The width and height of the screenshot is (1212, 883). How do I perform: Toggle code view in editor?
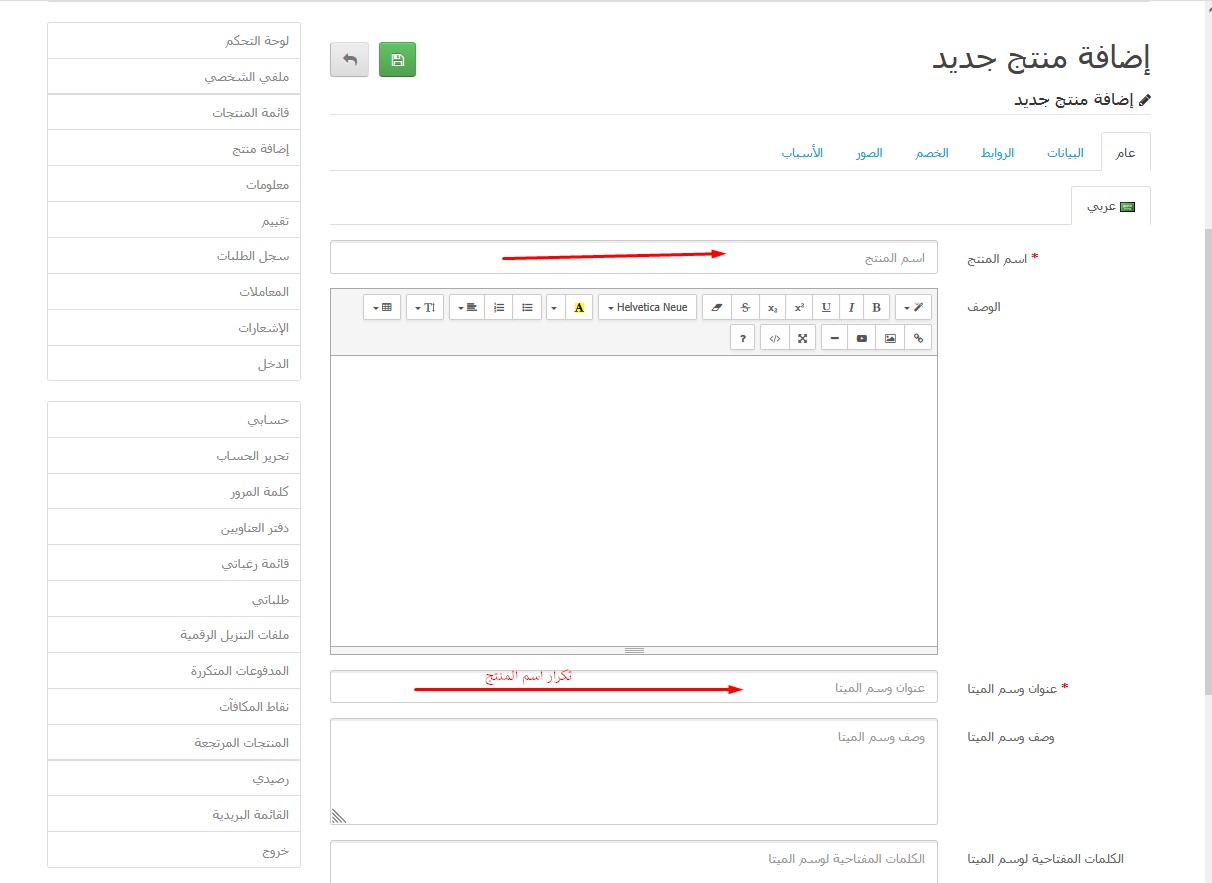tap(774, 338)
